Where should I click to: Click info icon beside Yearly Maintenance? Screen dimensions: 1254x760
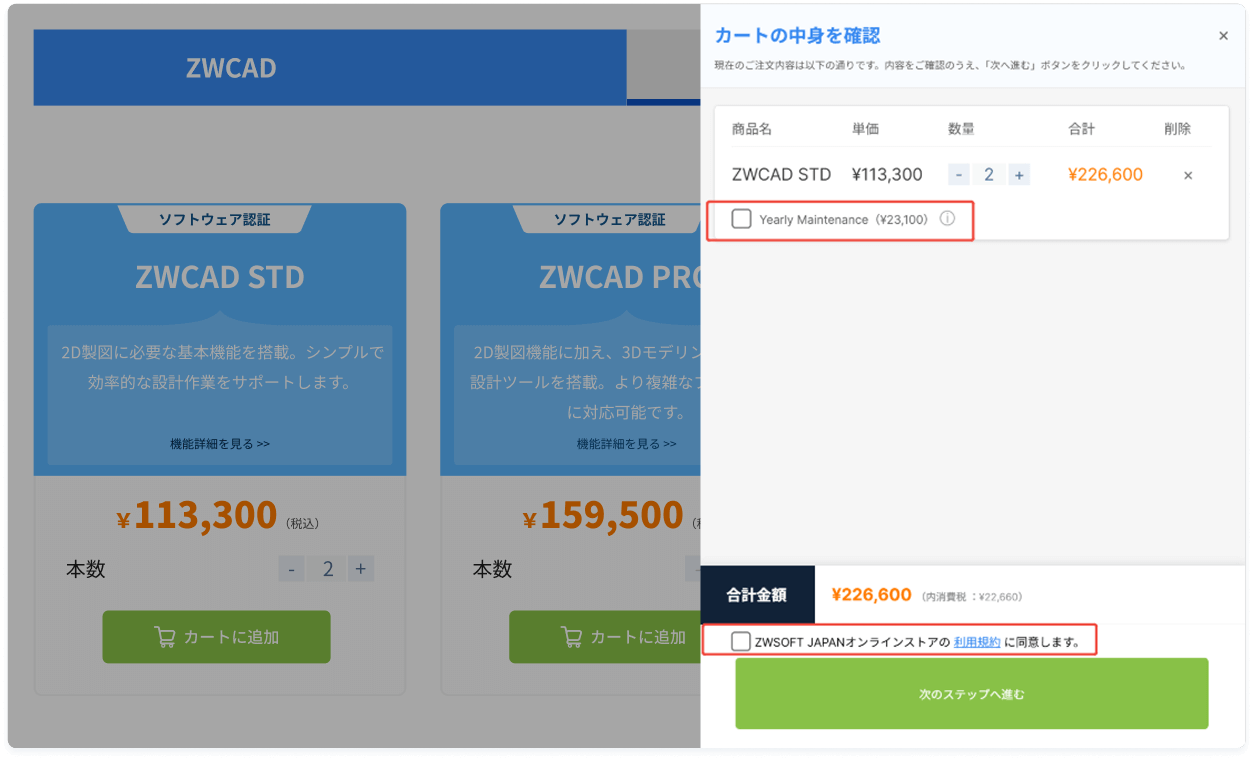coord(947,219)
